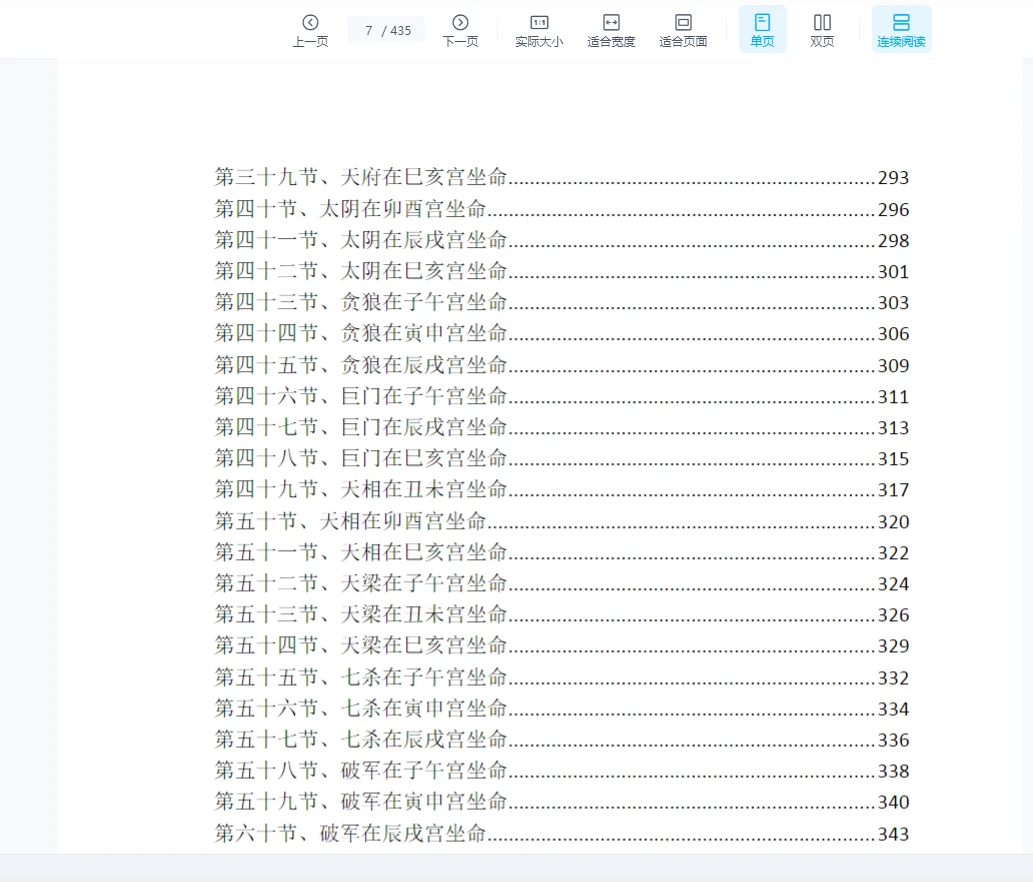Open entry 第四十一节、太阴在辰戌宫坐命
This screenshot has width=1033, height=882.
coord(562,240)
